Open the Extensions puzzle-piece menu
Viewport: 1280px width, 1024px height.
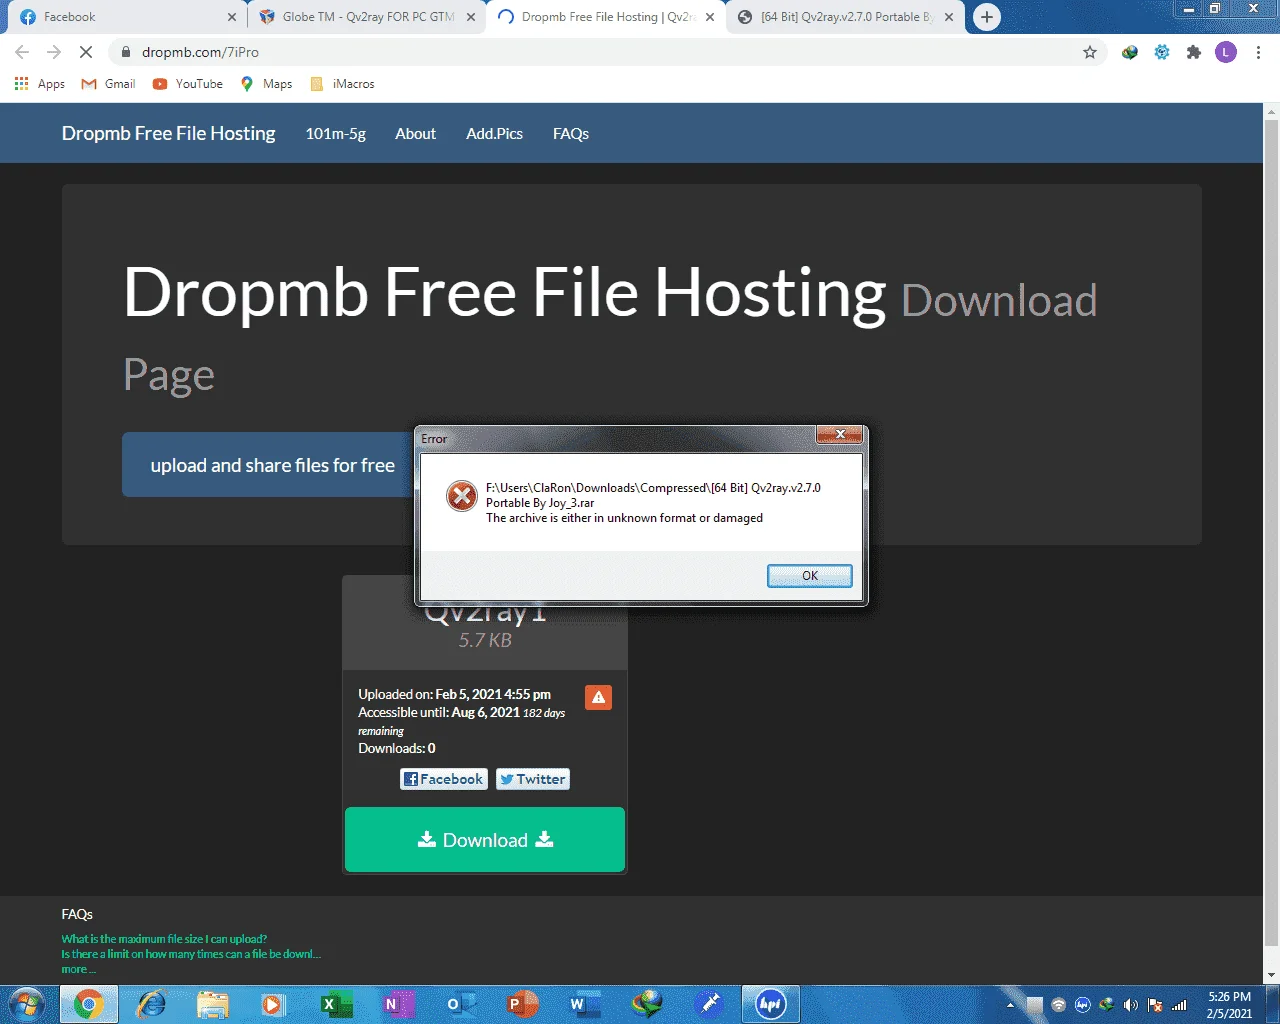[1194, 52]
